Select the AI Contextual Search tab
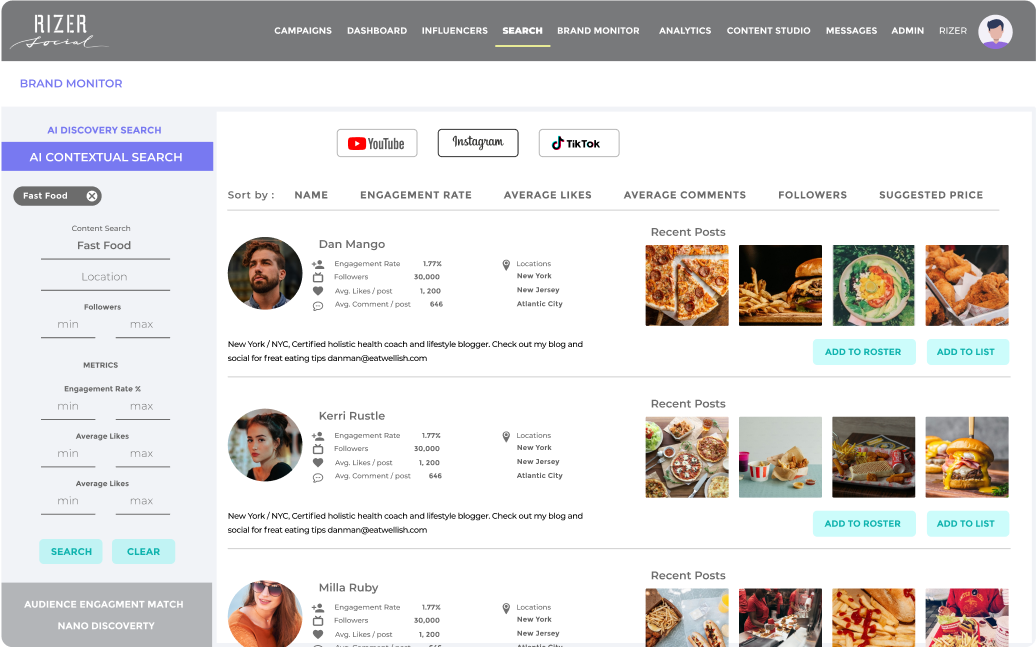Image resolution: width=1036 pixels, height=647 pixels. (x=107, y=157)
